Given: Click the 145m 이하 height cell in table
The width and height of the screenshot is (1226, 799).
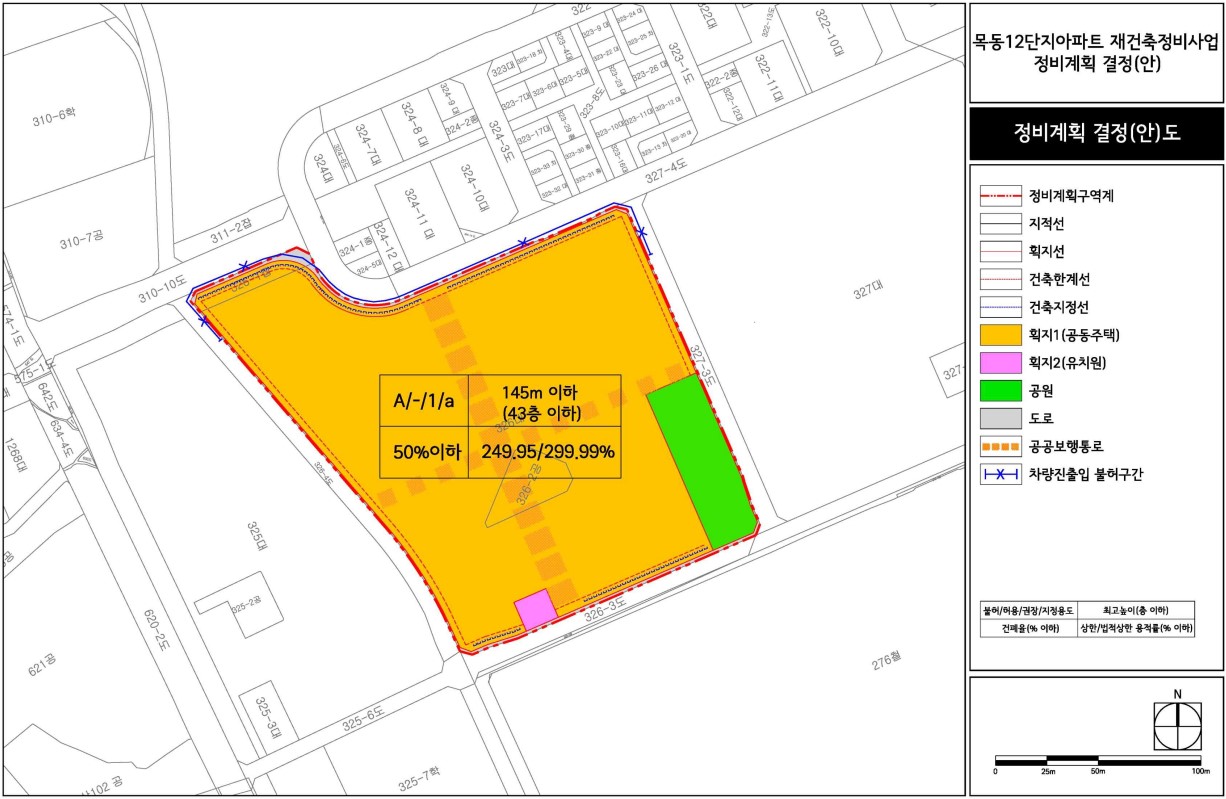Looking at the screenshot, I should [545, 400].
